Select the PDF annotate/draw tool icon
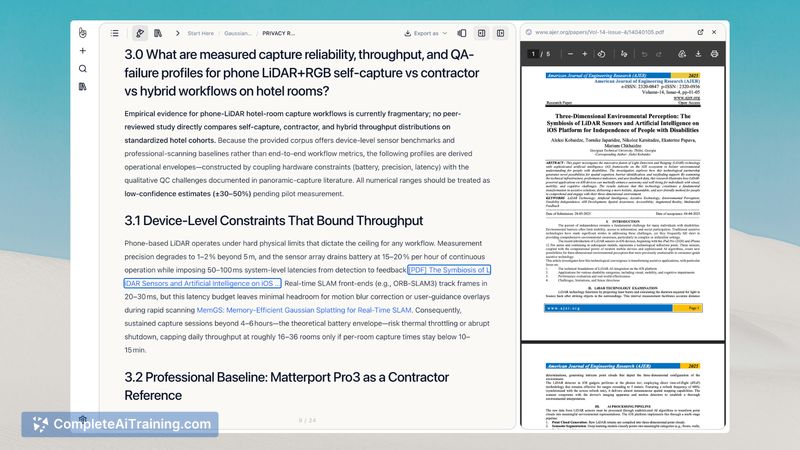 [624, 54]
